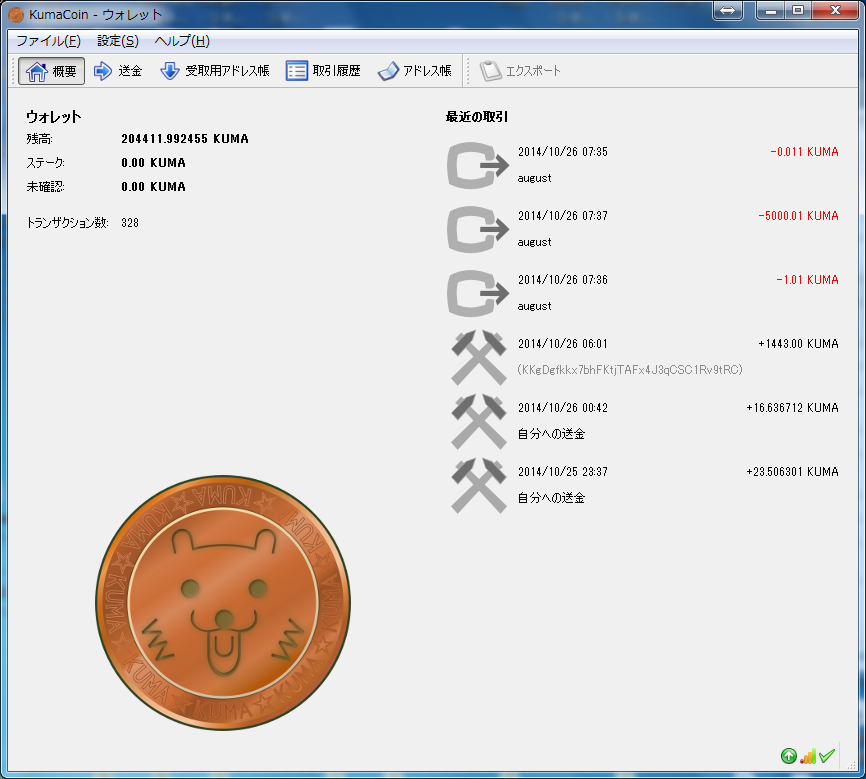Show the 取引履歴 transaction history

(323, 71)
